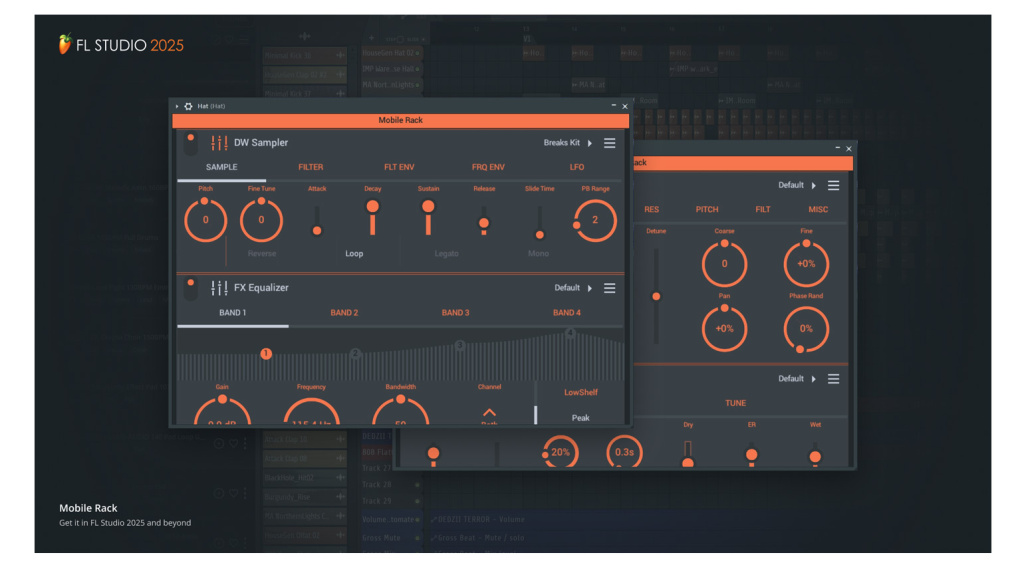Click the PB Range knob

[595, 220]
